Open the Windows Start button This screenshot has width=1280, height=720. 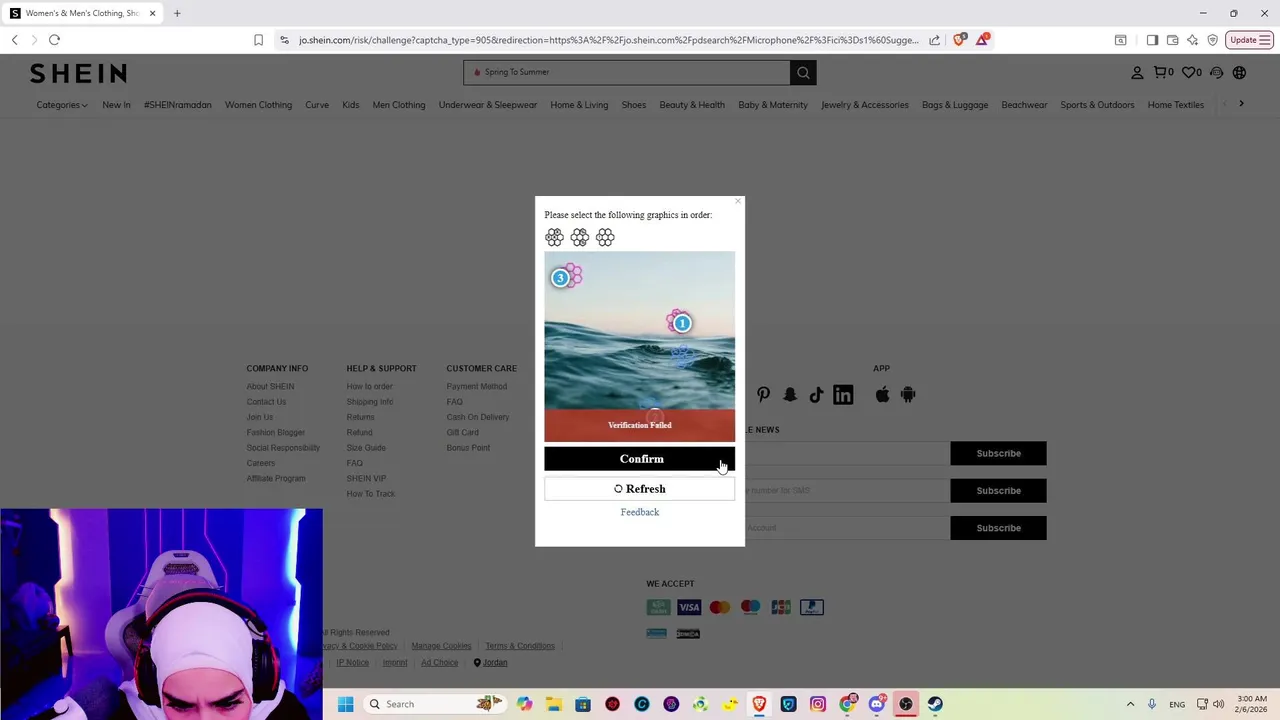click(x=345, y=704)
